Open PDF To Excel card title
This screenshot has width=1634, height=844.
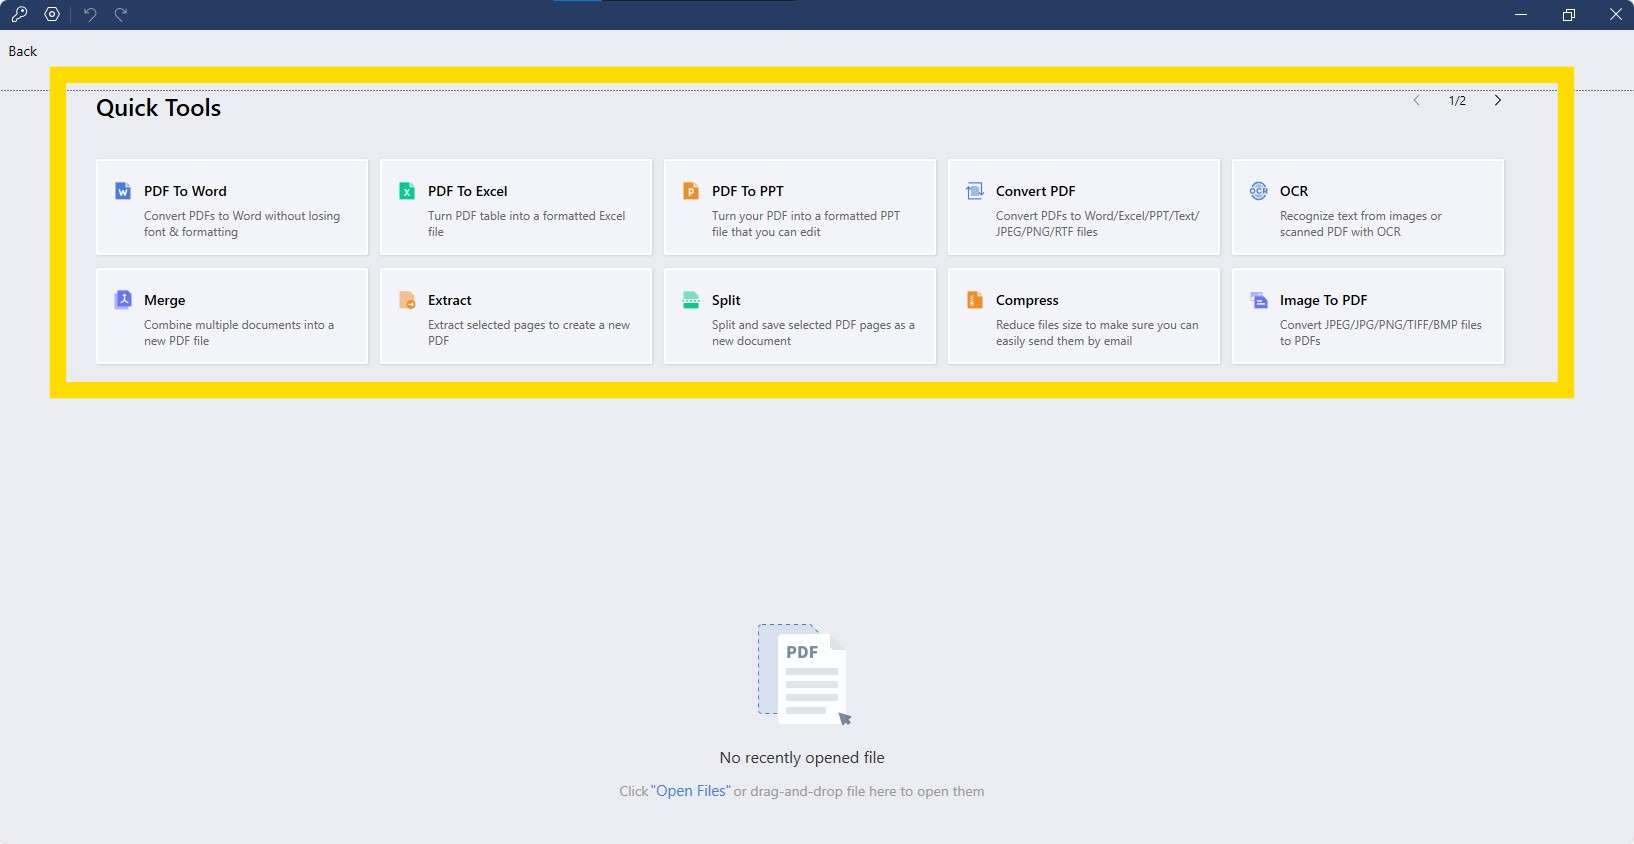[x=468, y=191]
